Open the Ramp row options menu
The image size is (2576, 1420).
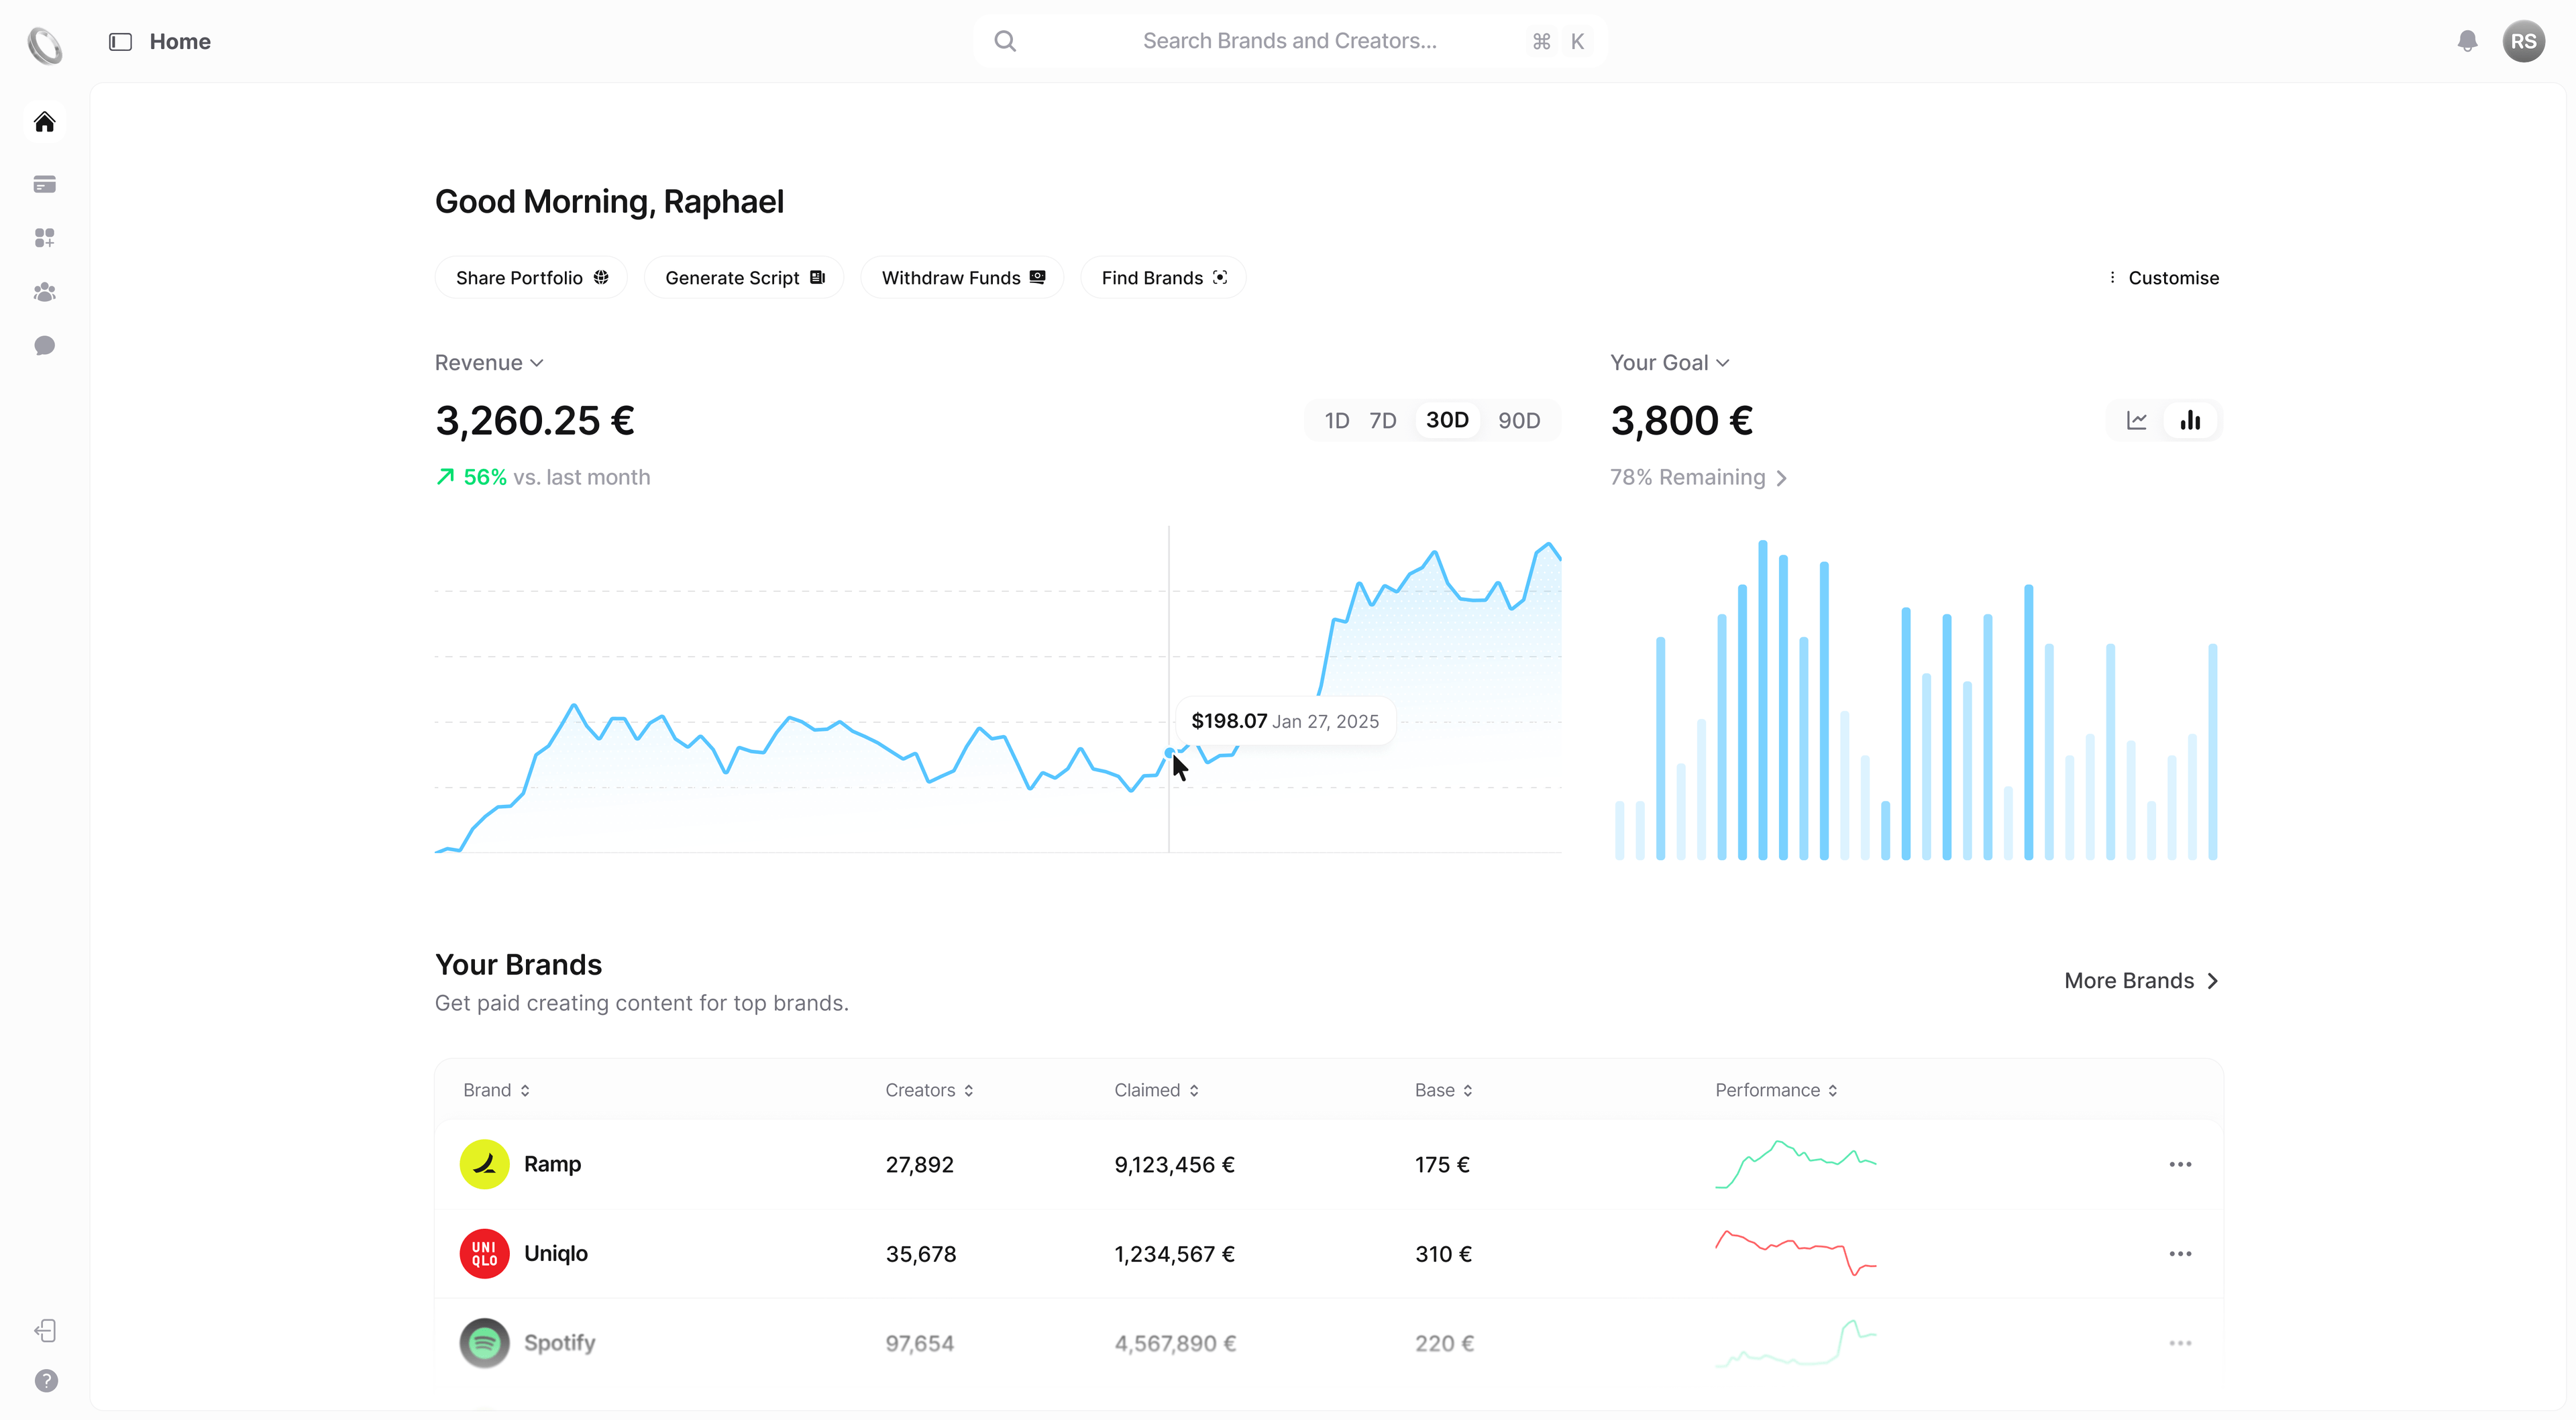[x=2180, y=1165]
